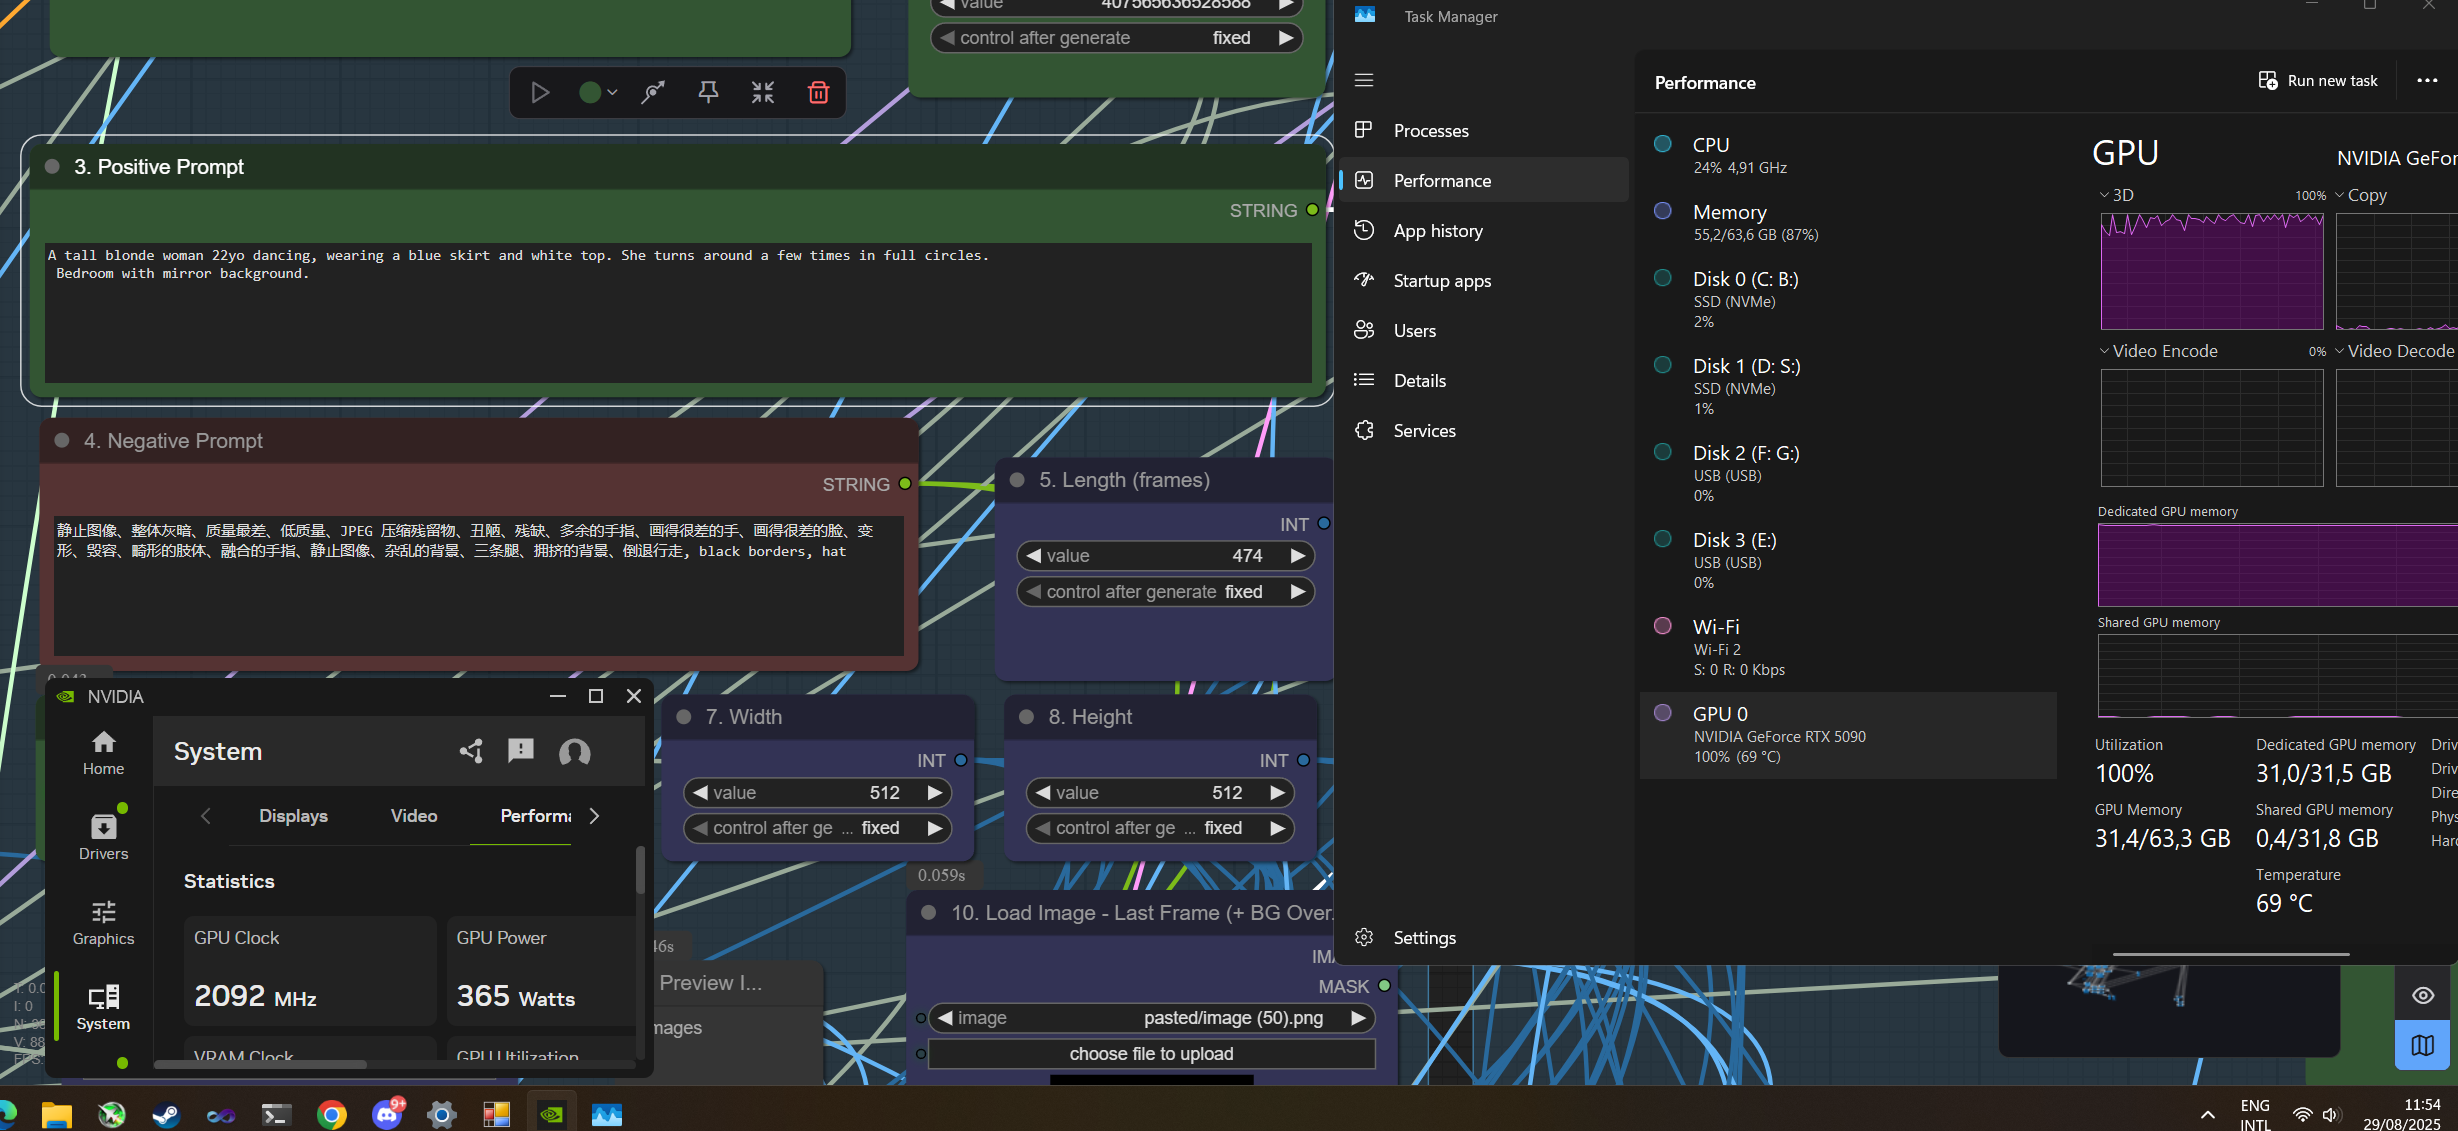Screen dimensions: 2458x1131
Task: Click choose file to upload button
Action: point(1151,1054)
